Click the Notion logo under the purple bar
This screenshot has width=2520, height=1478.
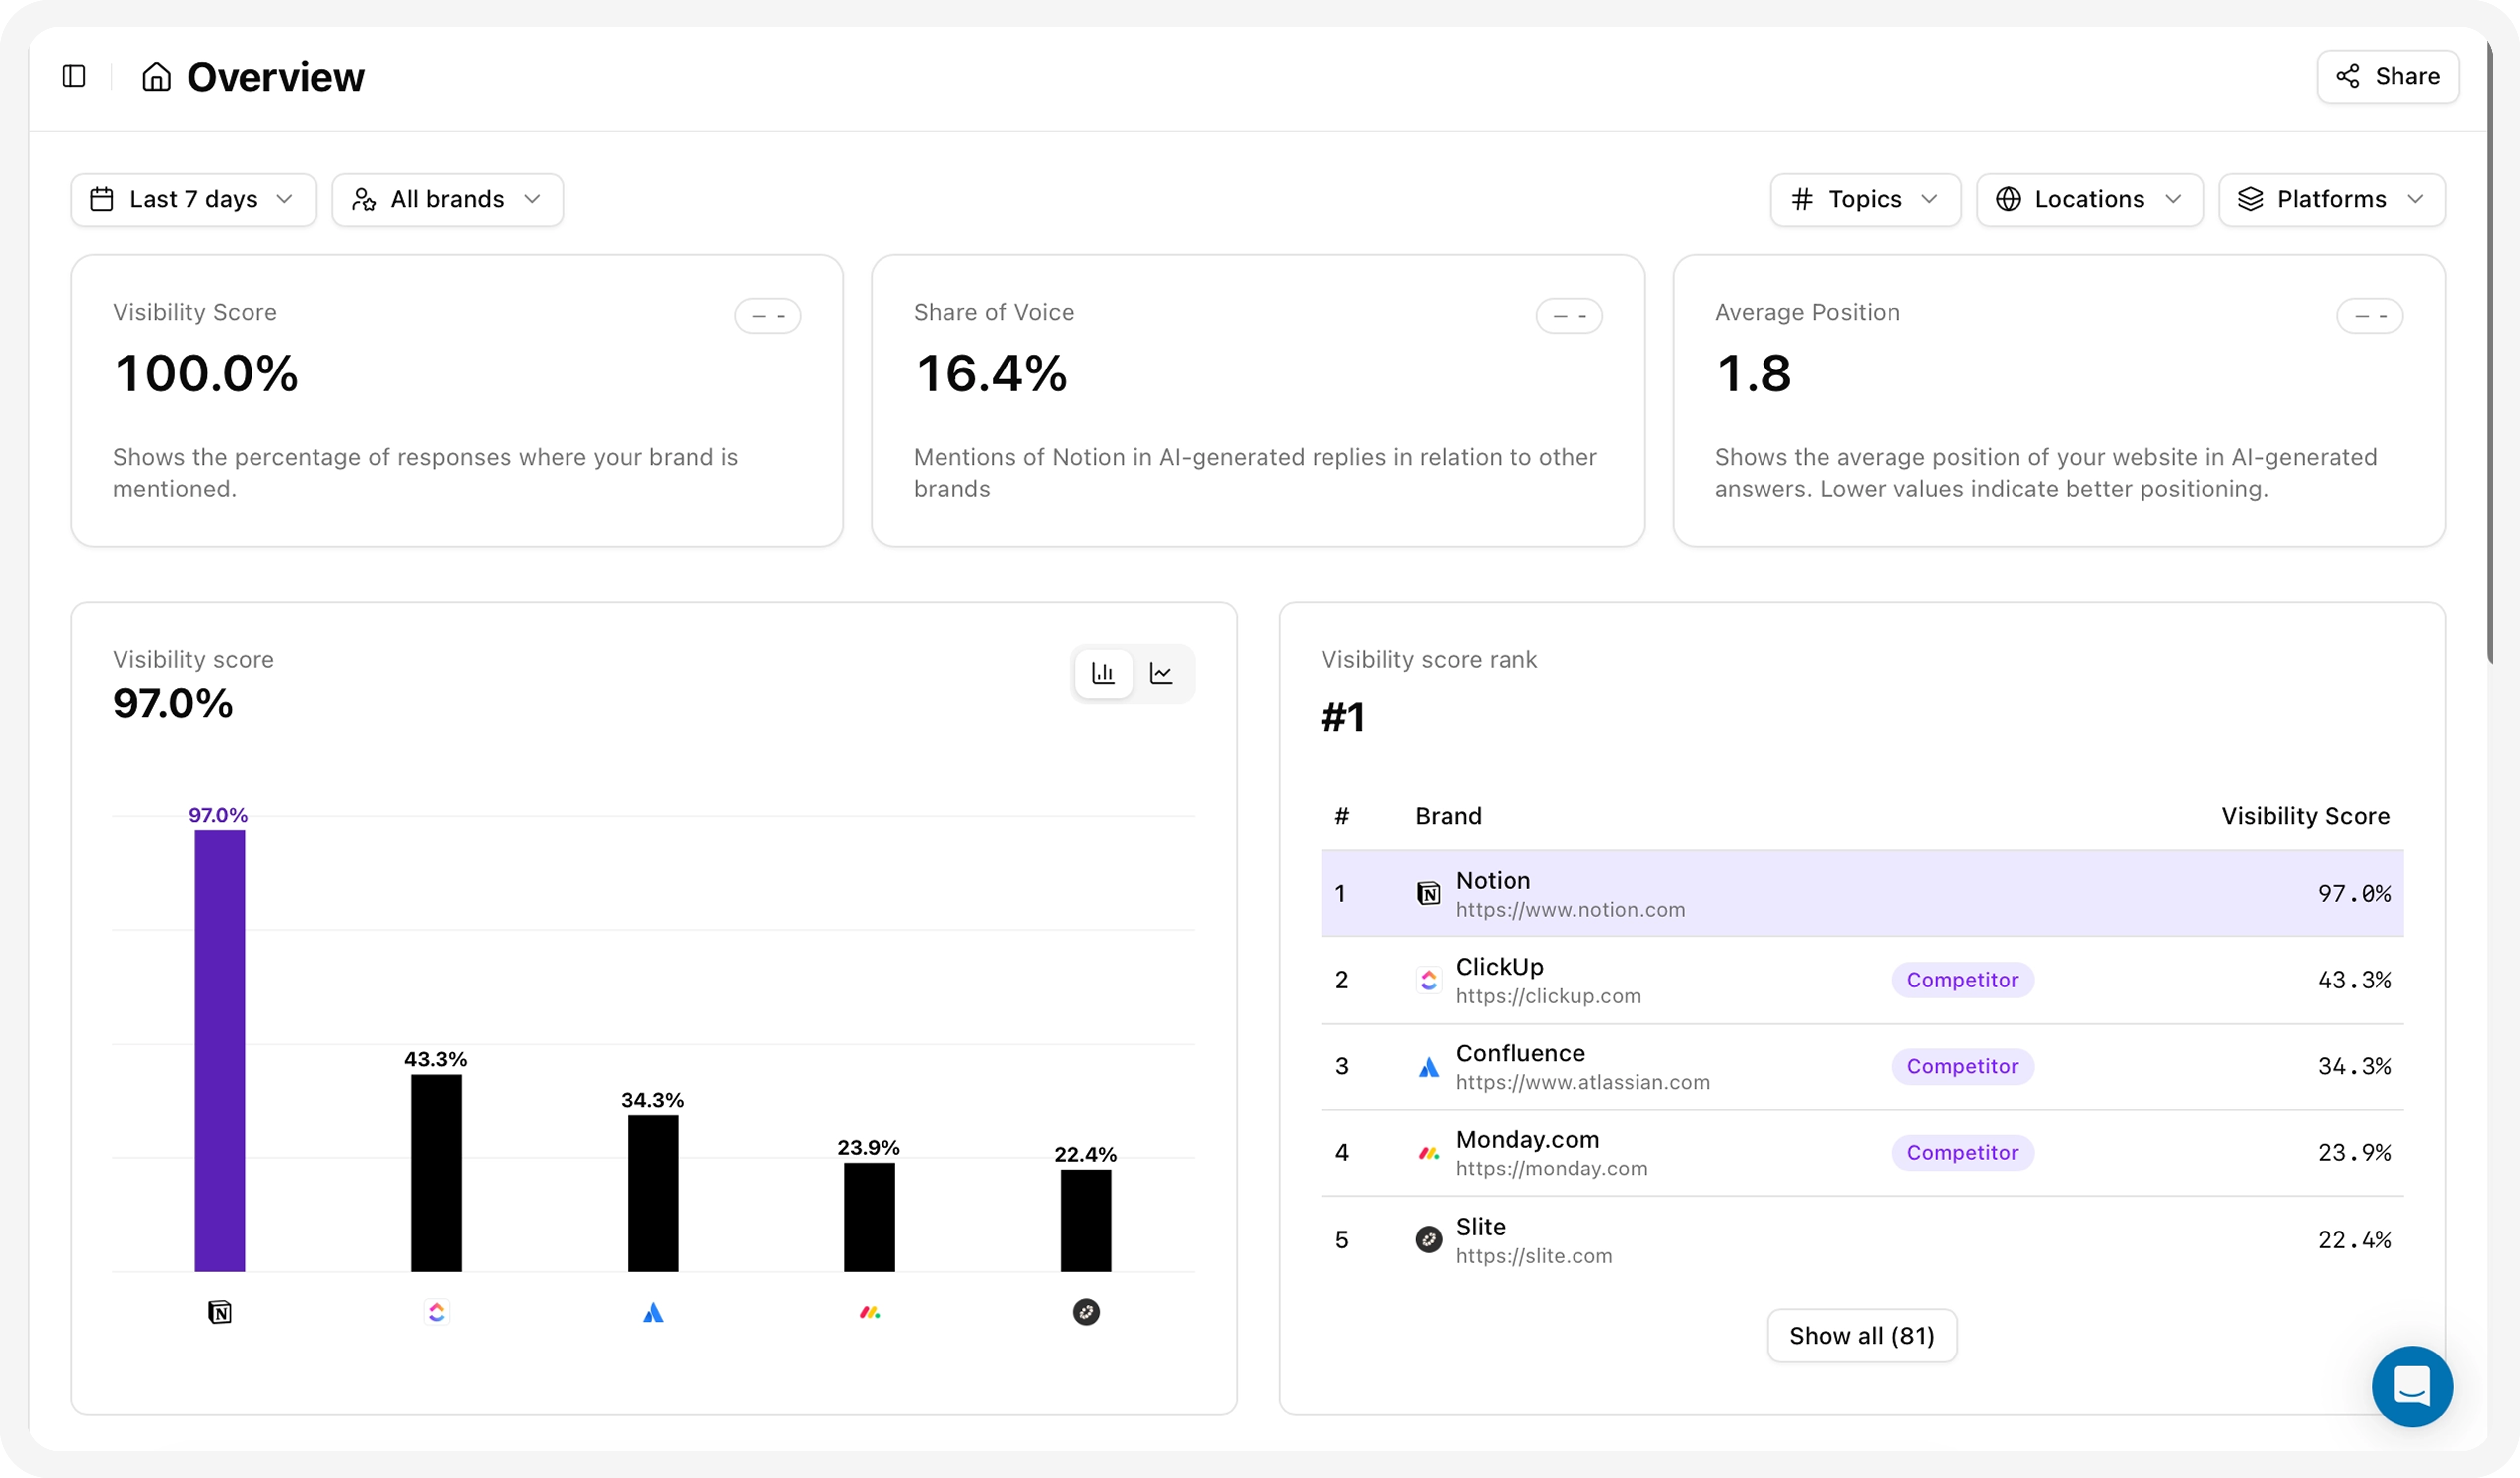tap(220, 1312)
